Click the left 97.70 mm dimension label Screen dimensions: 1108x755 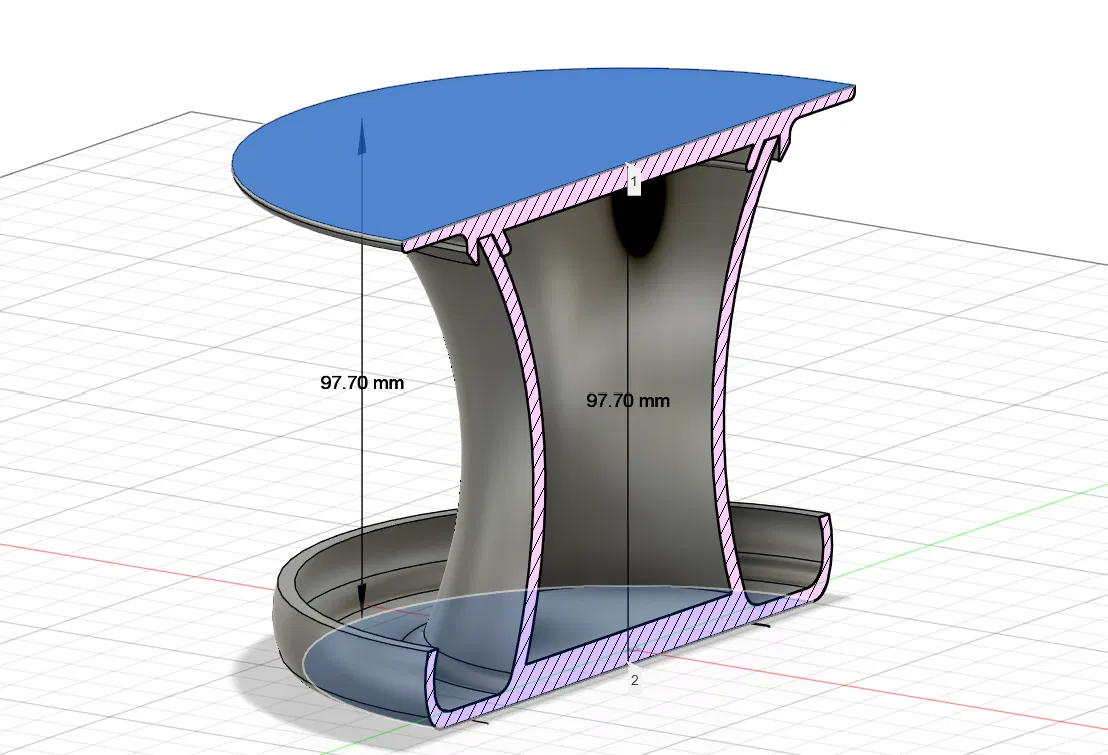coord(362,383)
